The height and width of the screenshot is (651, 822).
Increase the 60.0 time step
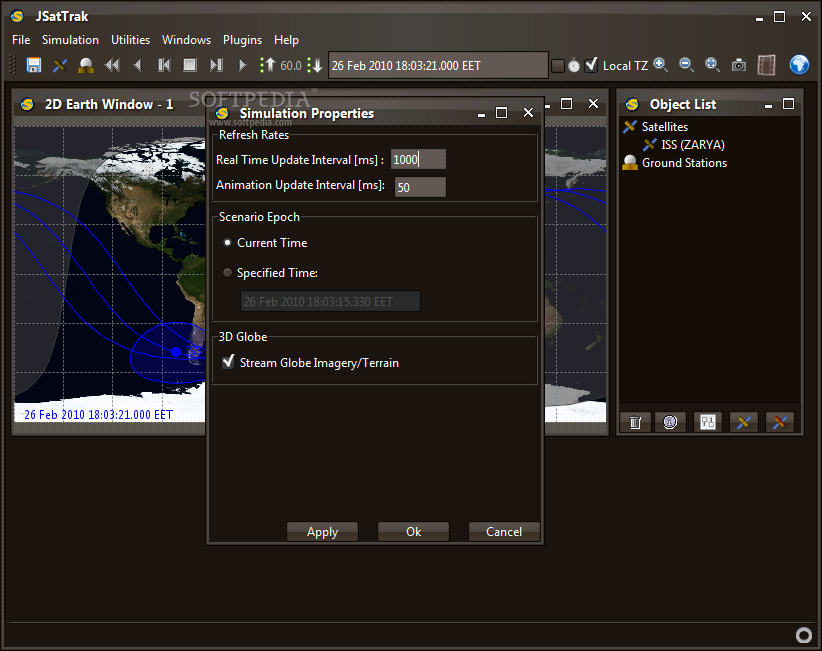(x=267, y=66)
